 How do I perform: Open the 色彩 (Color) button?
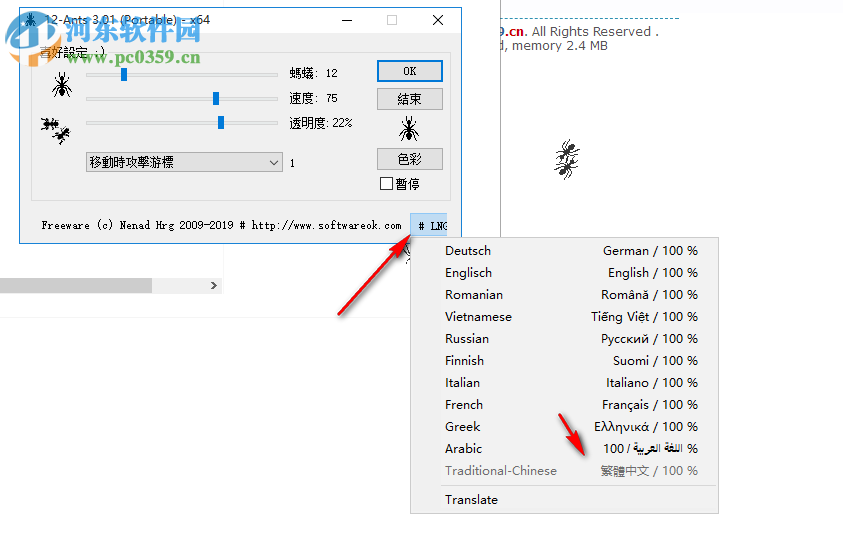410,159
